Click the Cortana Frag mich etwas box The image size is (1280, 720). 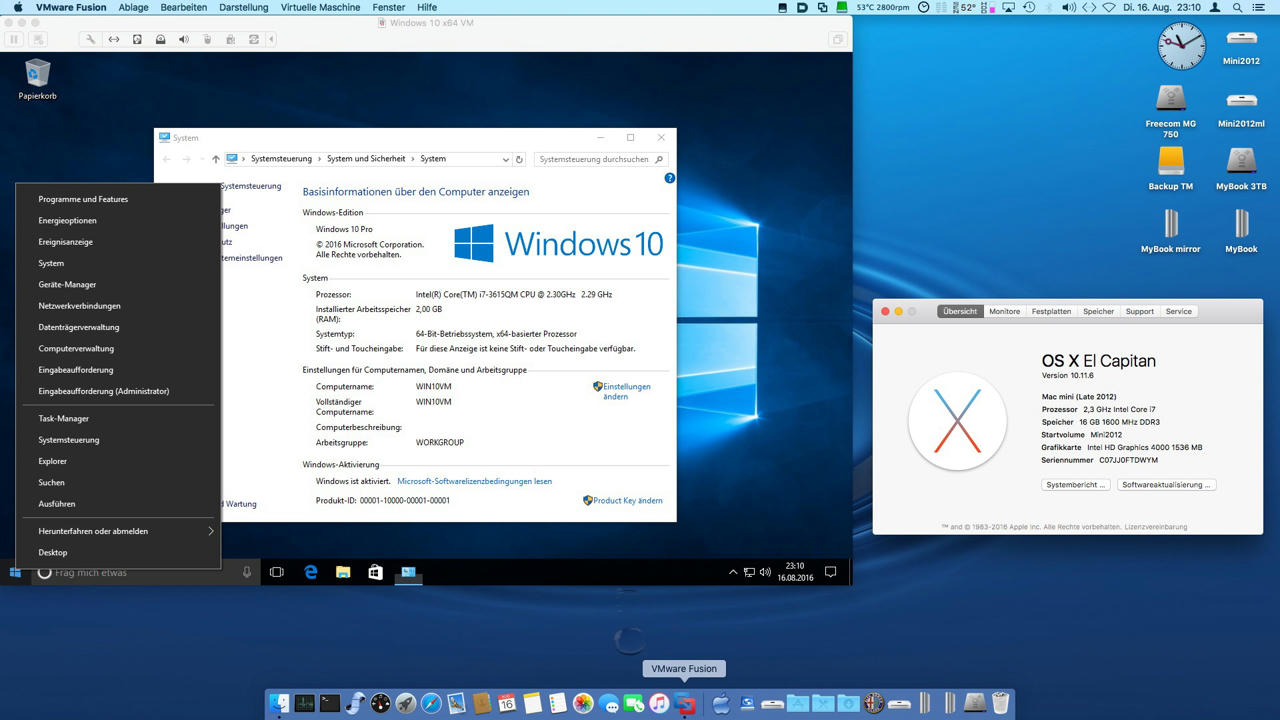point(145,572)
